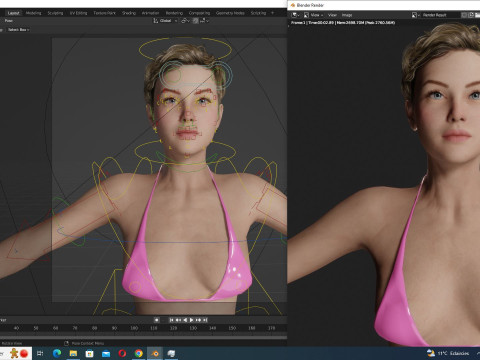Play the animation forward

[191, 320]
